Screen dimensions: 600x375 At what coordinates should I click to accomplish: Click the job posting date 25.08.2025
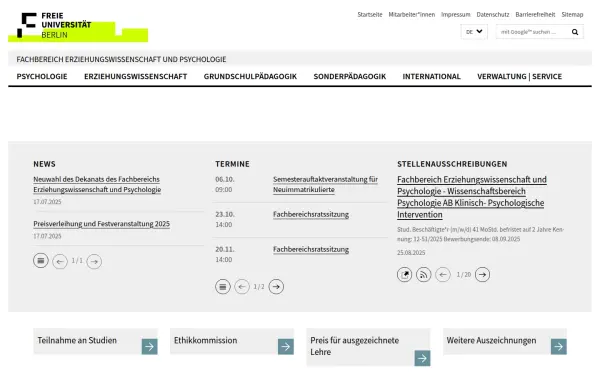pos(411,253)
